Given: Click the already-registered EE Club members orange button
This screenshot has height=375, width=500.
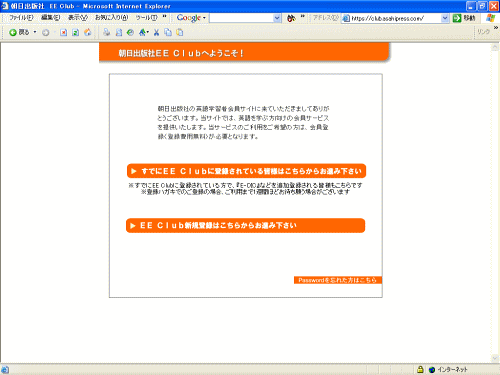Looking at the screenshot, I should click(246, 171).
